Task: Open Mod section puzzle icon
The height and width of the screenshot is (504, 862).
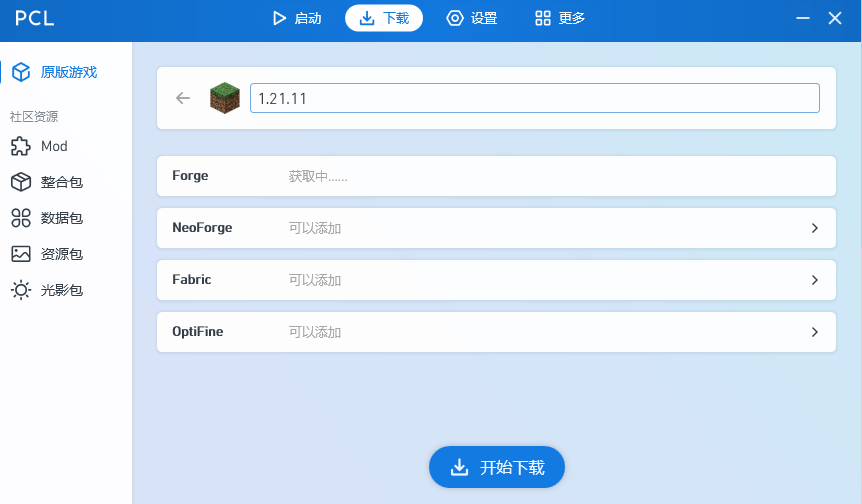Action: tap(21, 146)
